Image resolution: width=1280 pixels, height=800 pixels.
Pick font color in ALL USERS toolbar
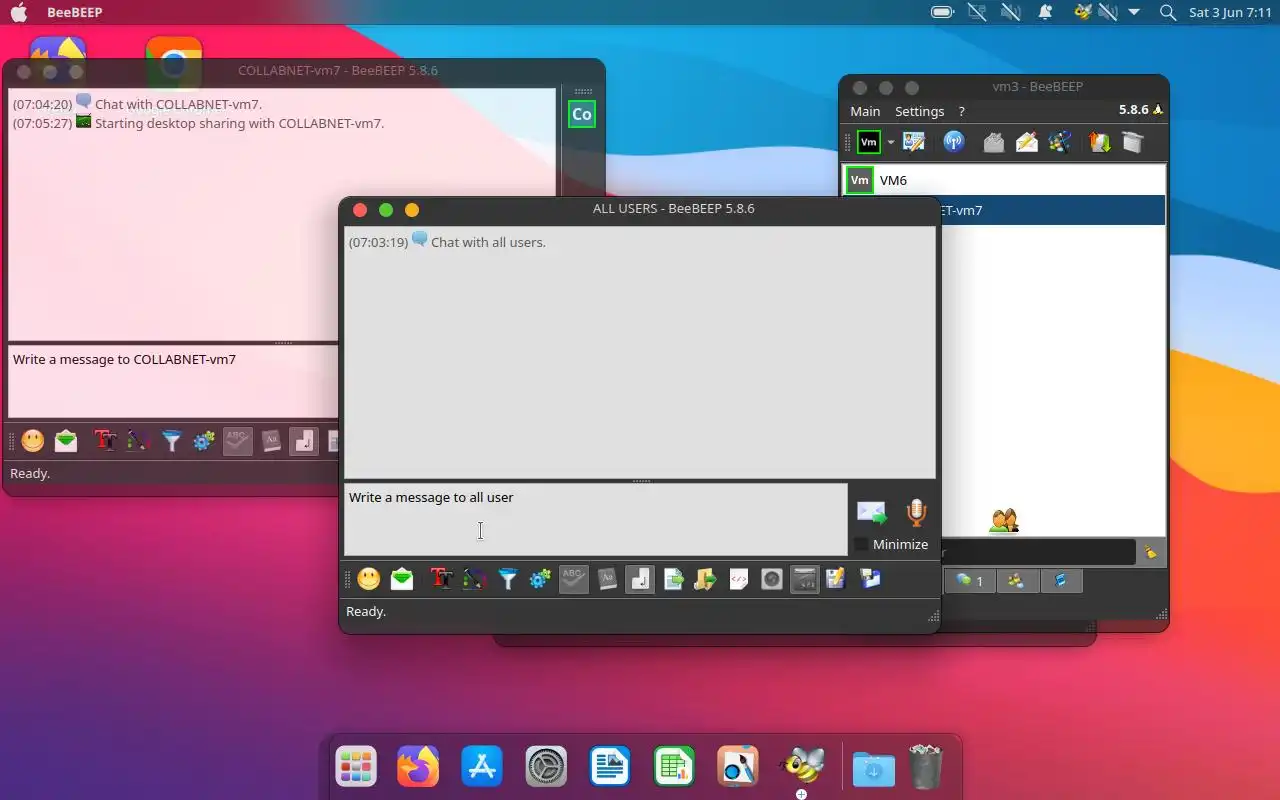coord(474,579)
